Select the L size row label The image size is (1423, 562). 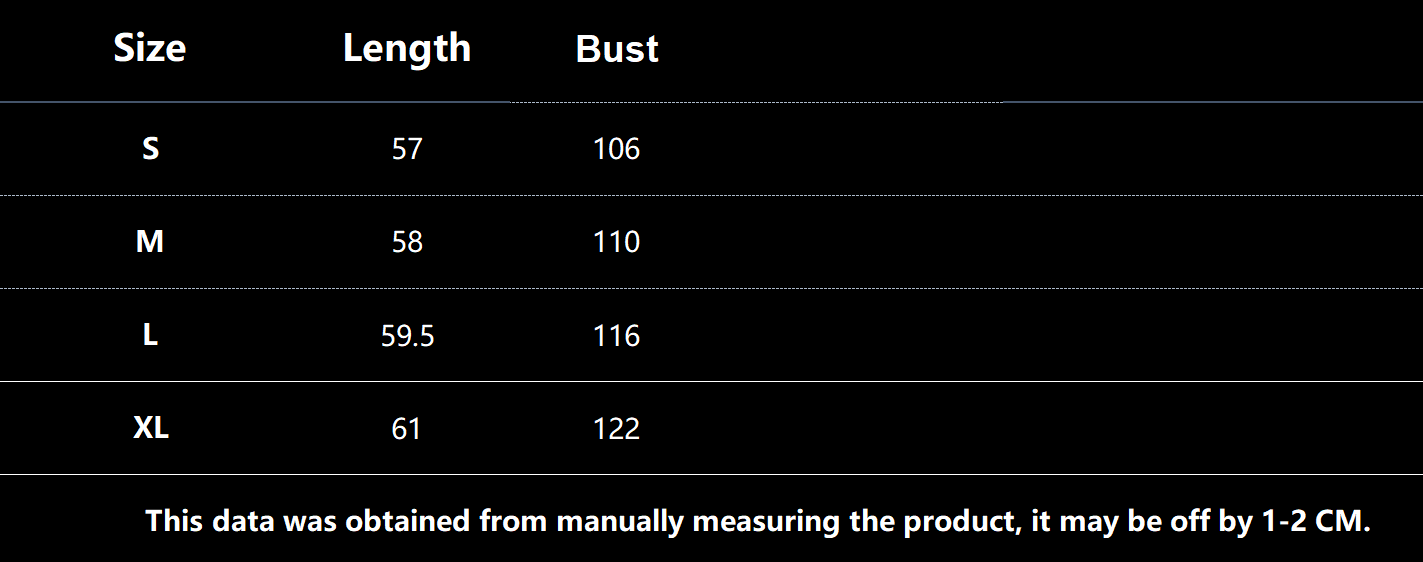click(x=150, y=335)
